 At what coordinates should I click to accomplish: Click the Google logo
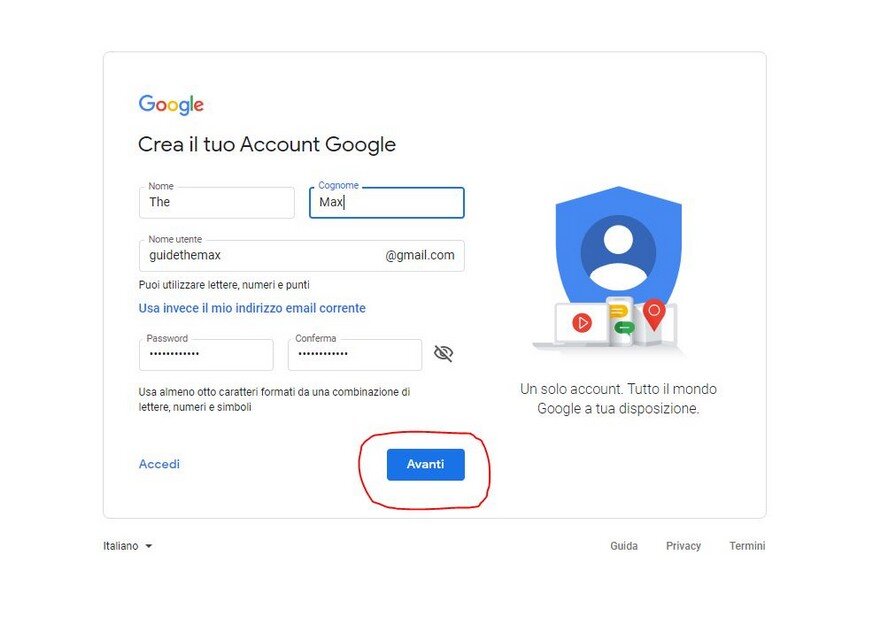(x=171, y=105)
